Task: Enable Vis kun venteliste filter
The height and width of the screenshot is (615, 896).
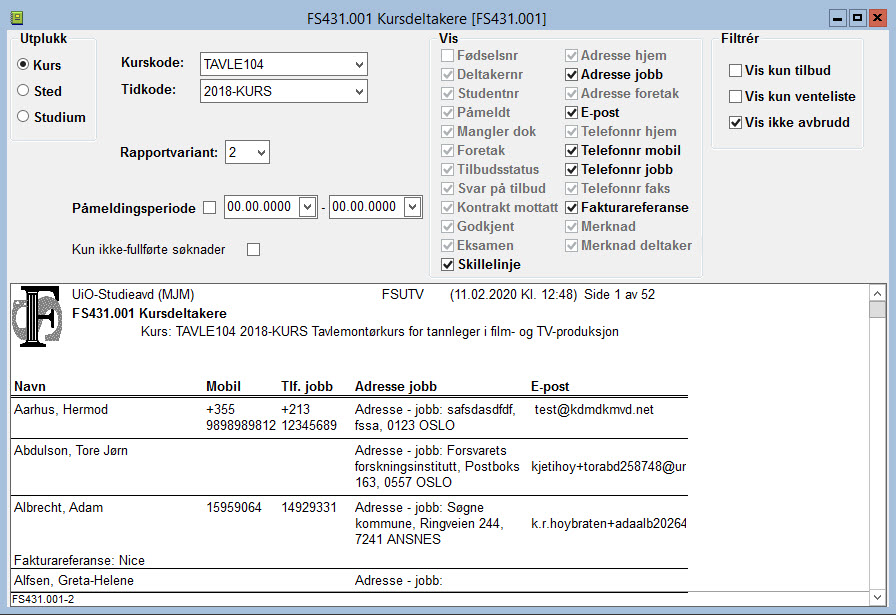Action: (735, 97)
